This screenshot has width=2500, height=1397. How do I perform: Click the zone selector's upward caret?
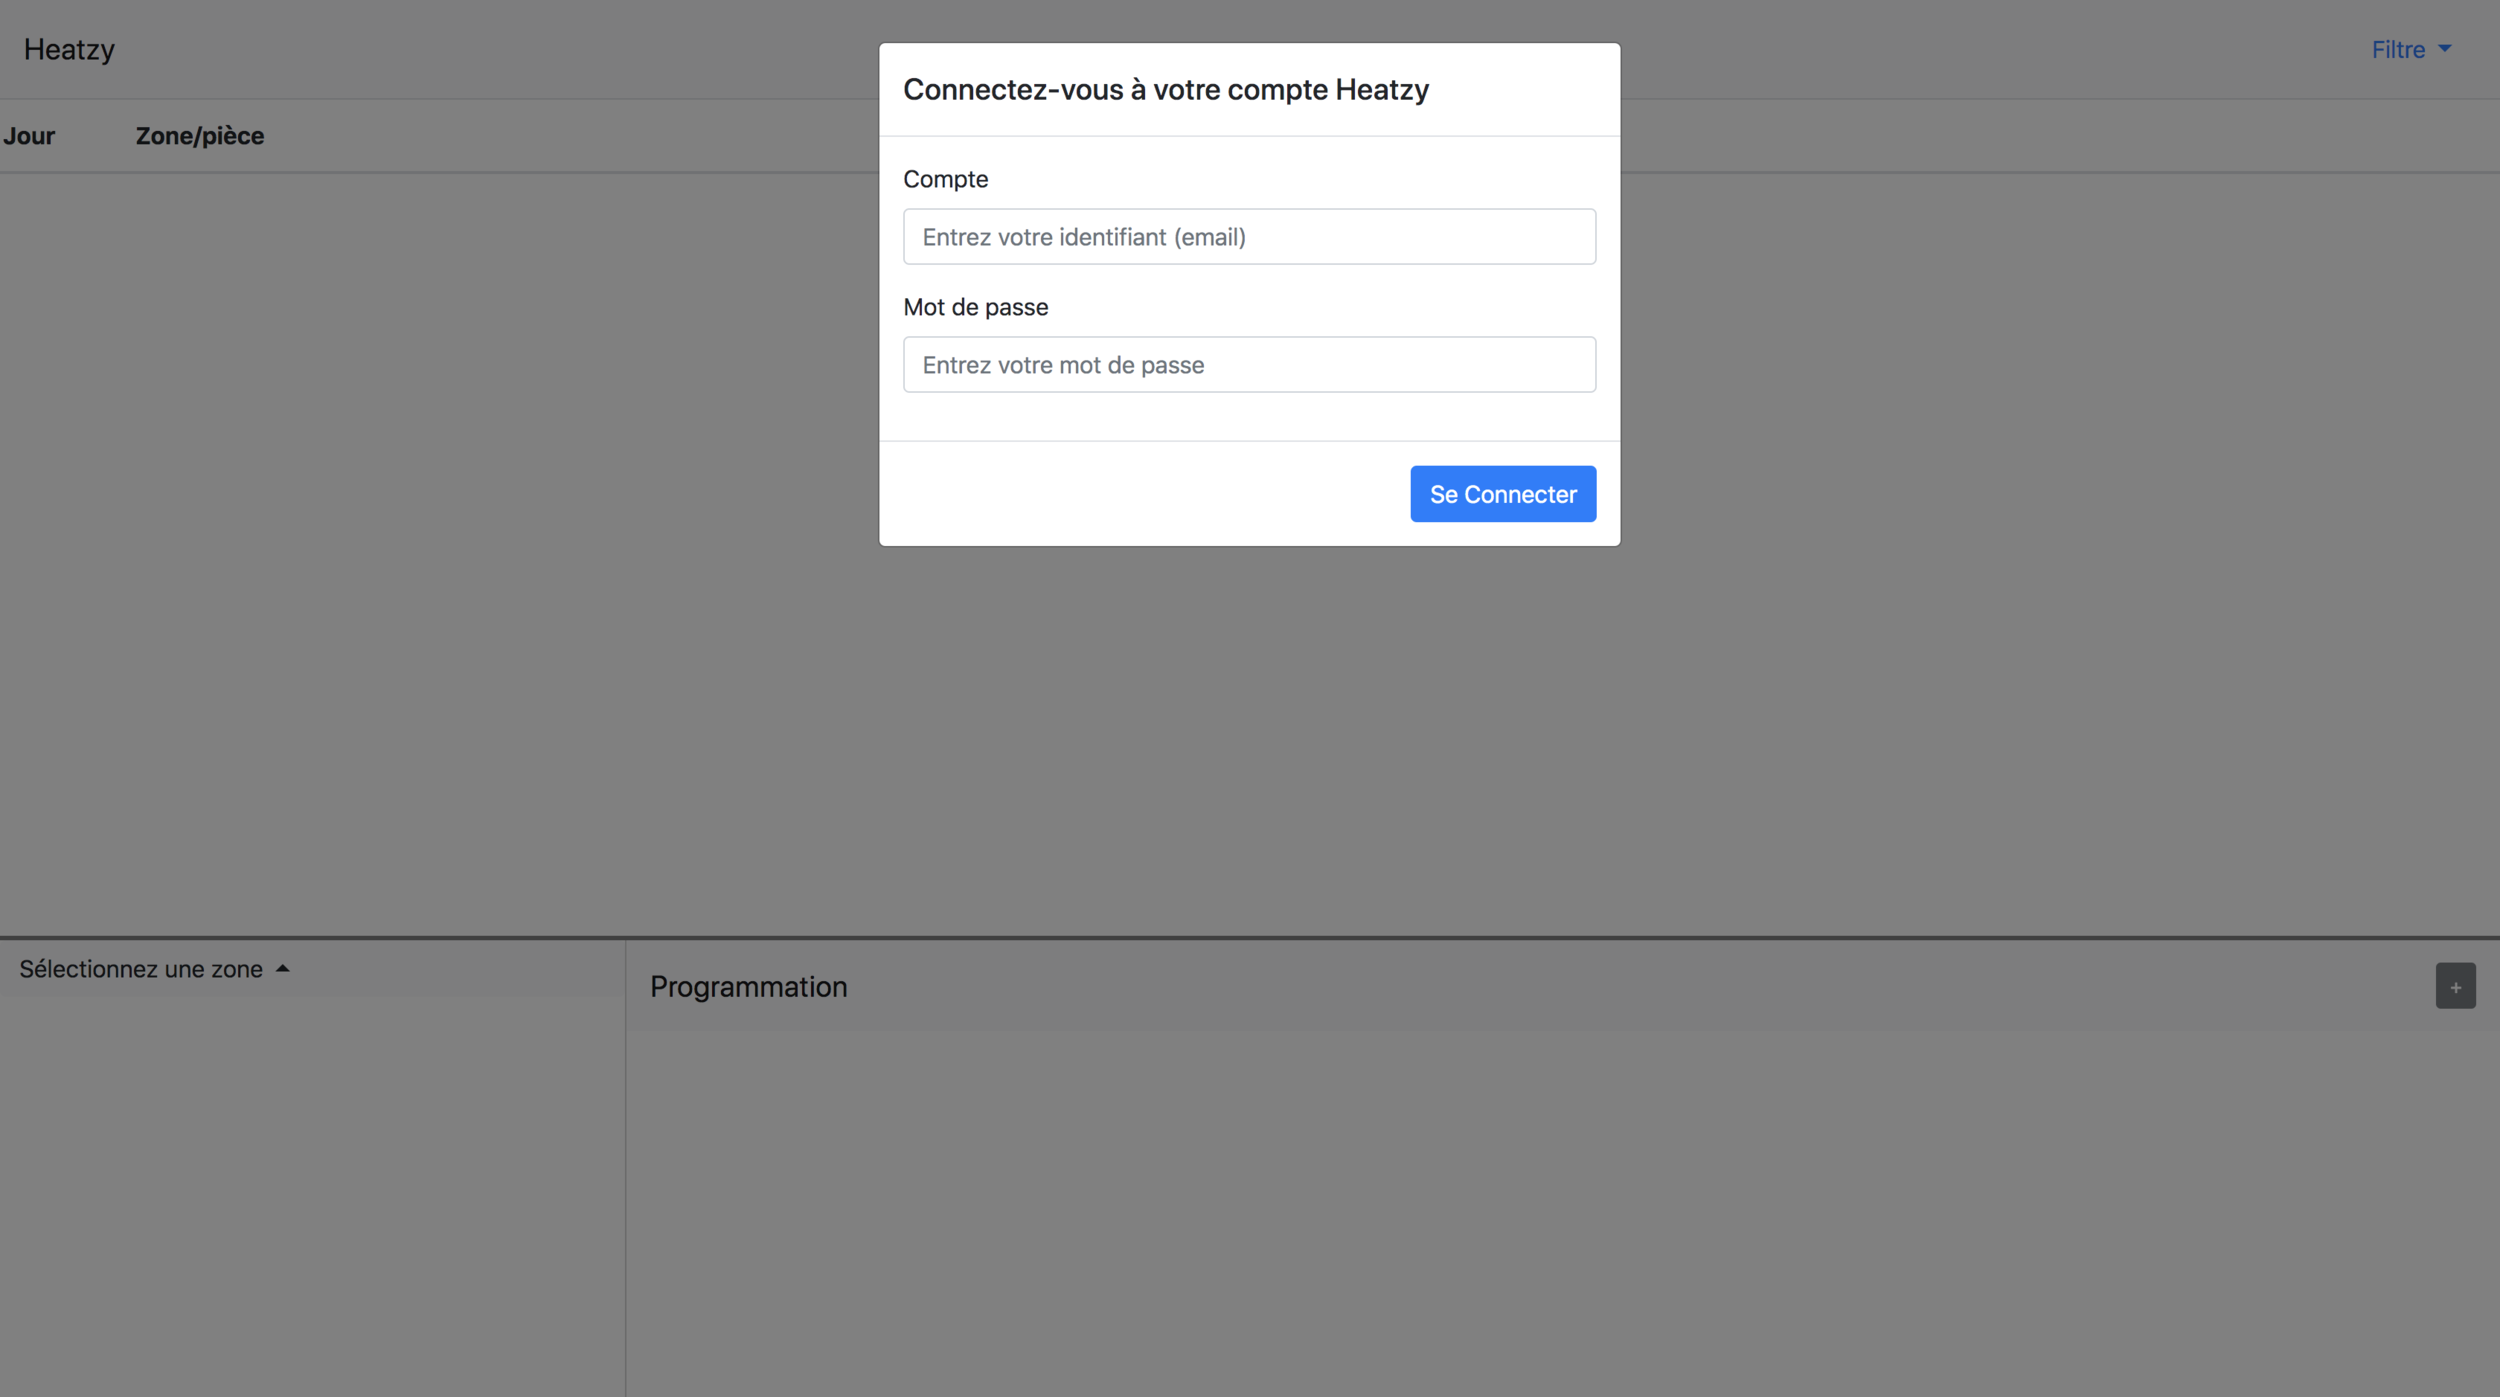pyautogui.click(x=282, y=968)
